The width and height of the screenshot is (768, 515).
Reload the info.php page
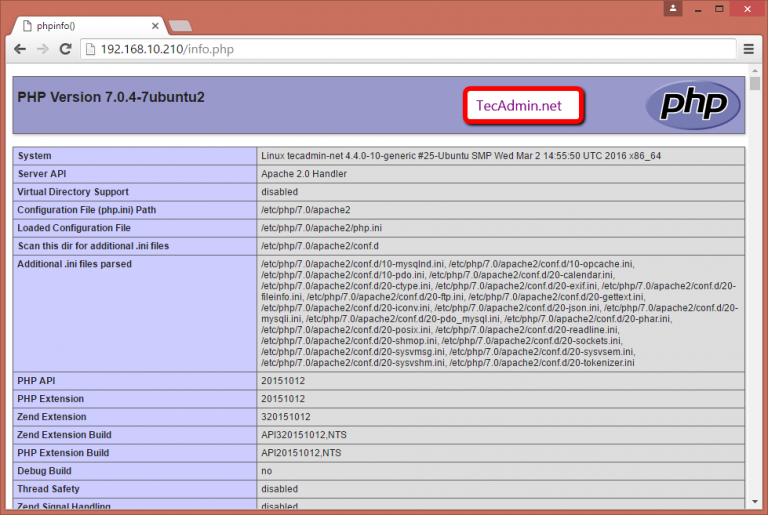click(65, 48)
